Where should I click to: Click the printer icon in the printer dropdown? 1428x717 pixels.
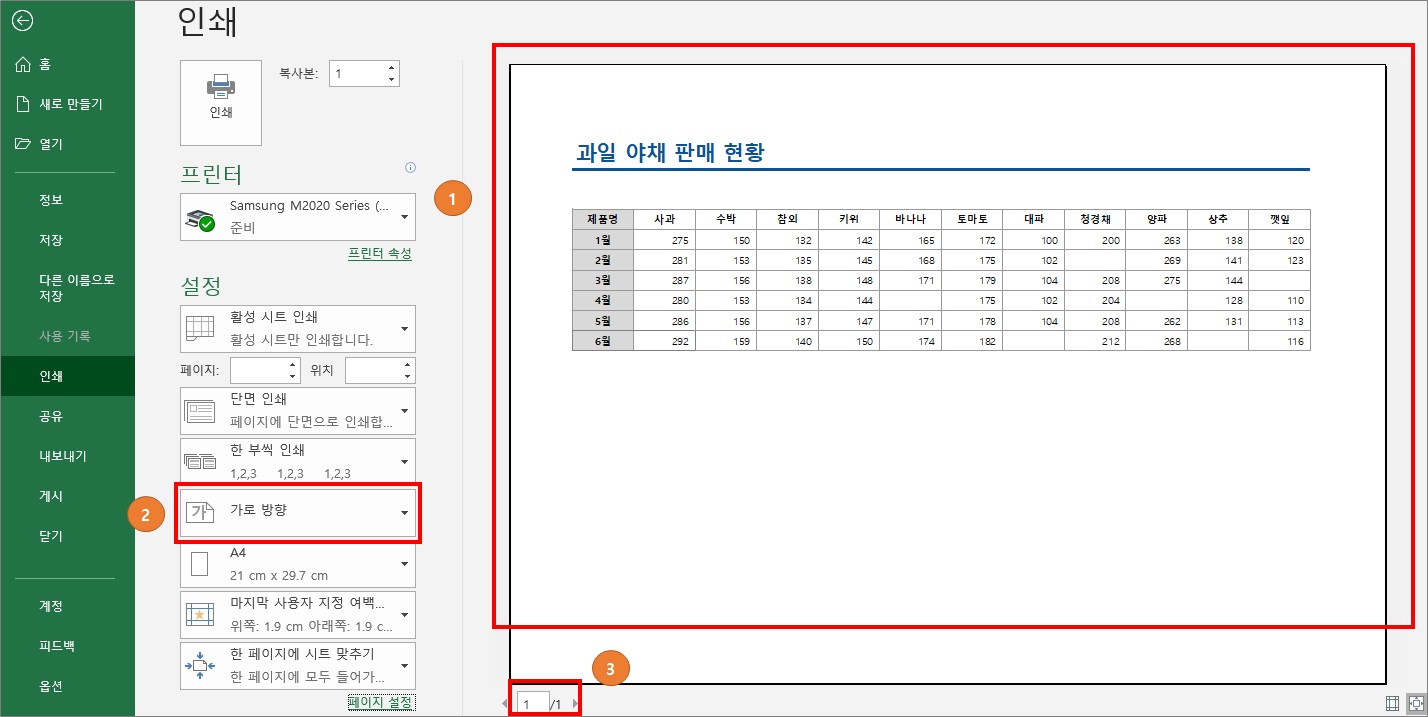(200, 221)
